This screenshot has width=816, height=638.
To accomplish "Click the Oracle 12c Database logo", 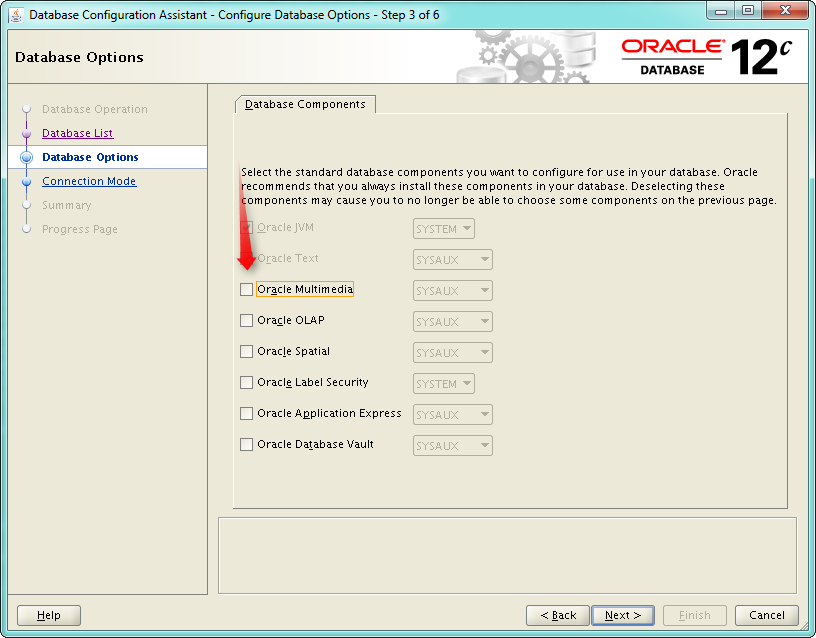I will [x=706, y=57].
